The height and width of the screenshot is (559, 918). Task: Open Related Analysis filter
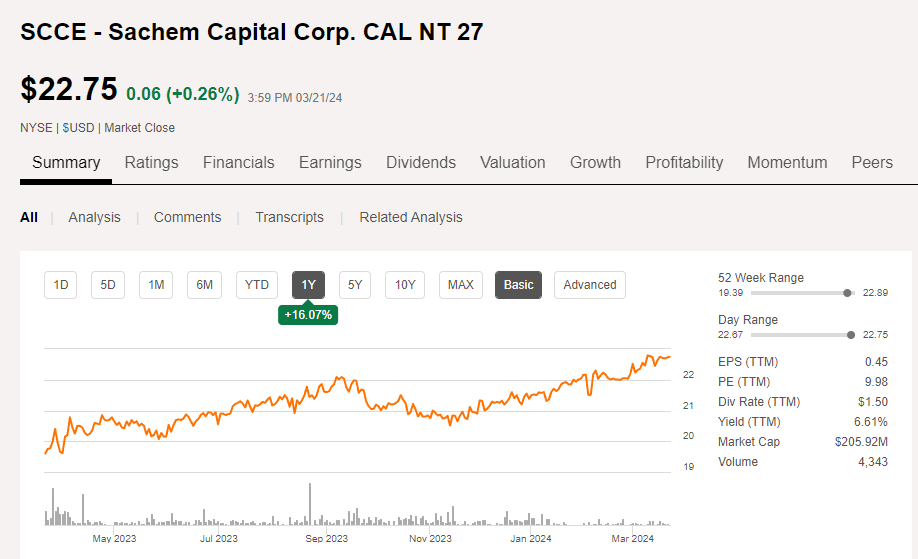point(411,217)
